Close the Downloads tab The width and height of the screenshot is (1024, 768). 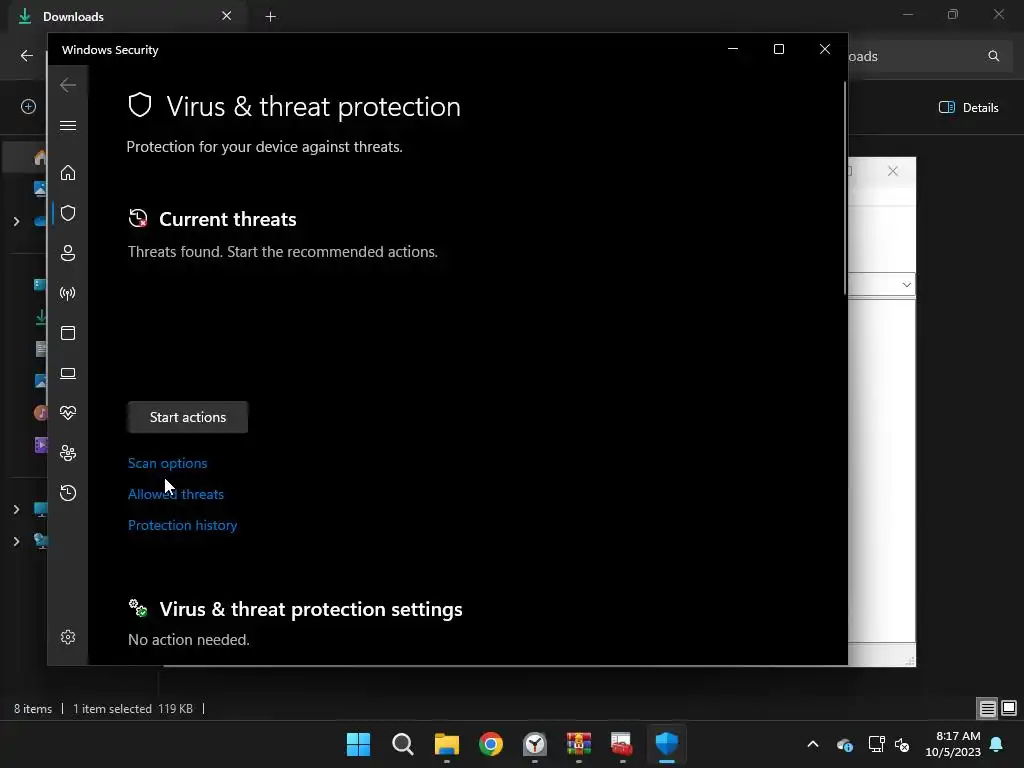[x=227, y=16]
